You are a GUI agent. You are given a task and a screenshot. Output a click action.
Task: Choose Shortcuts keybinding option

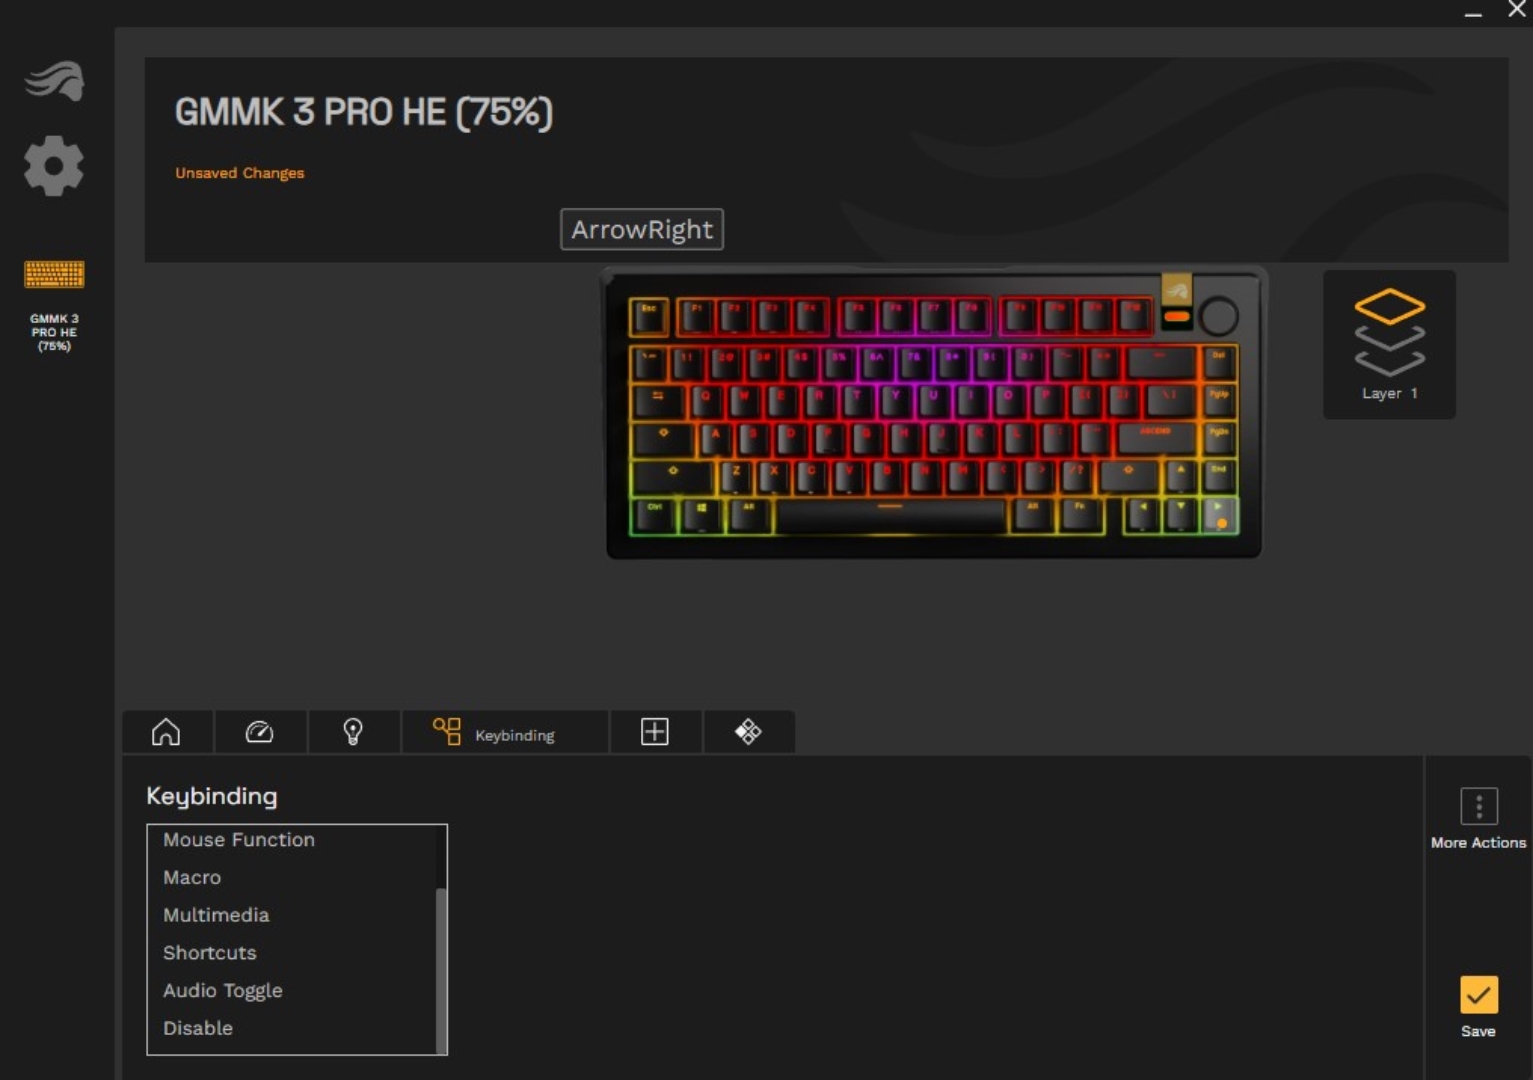(210, 953)
